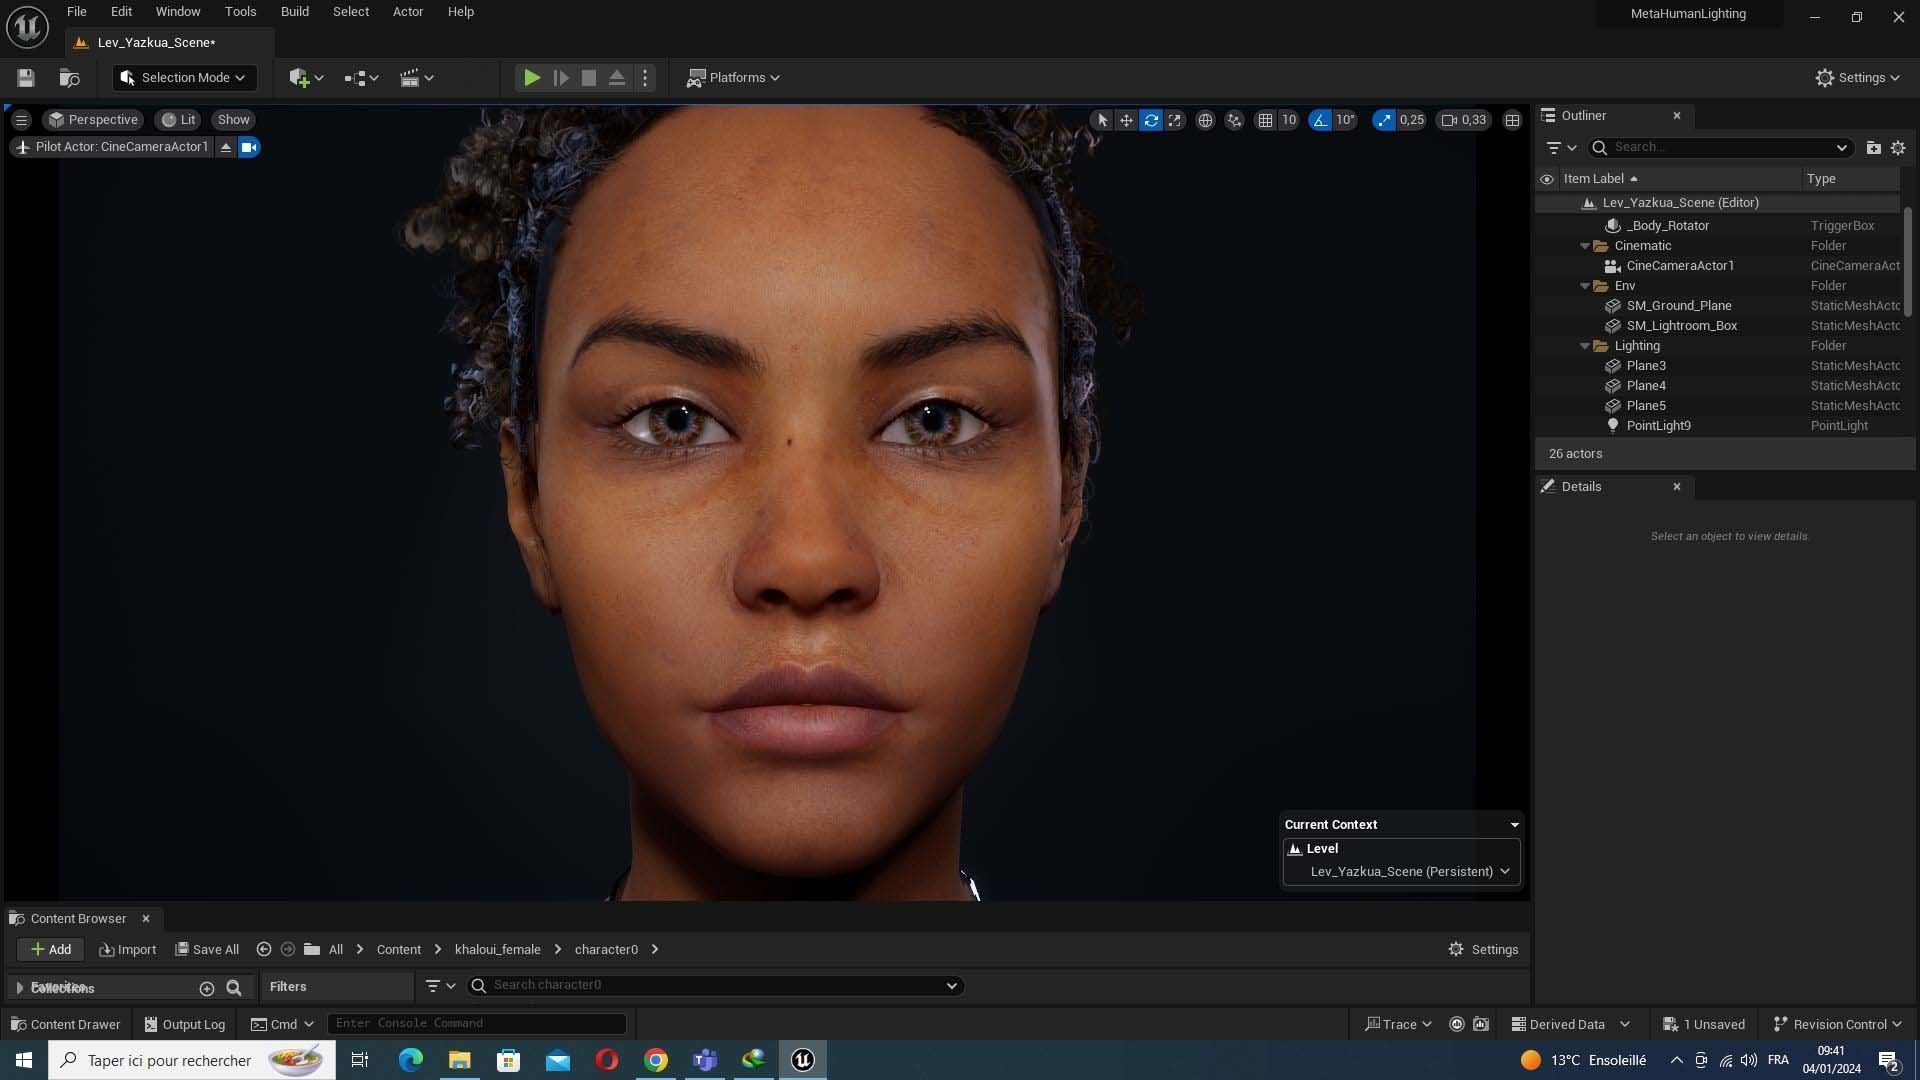Open the Selection Mode dropdown

(183, 78)
